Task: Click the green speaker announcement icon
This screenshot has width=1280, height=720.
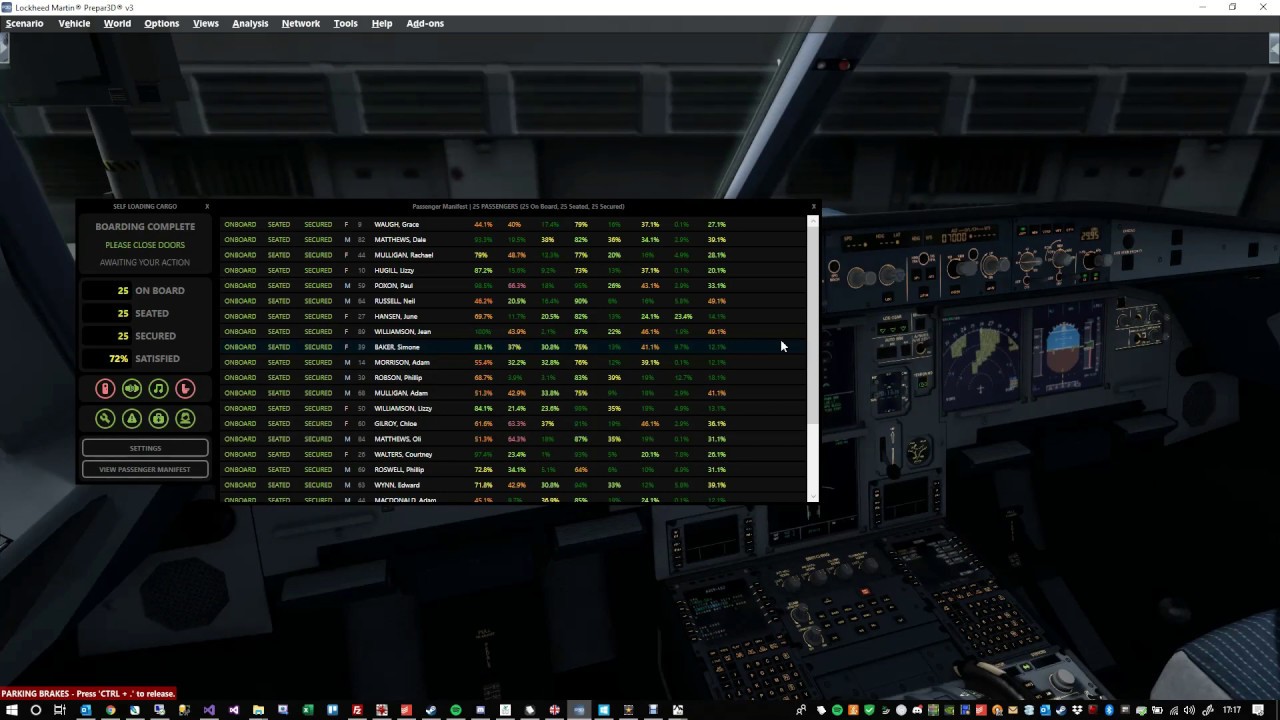Action: pos(132,389)
